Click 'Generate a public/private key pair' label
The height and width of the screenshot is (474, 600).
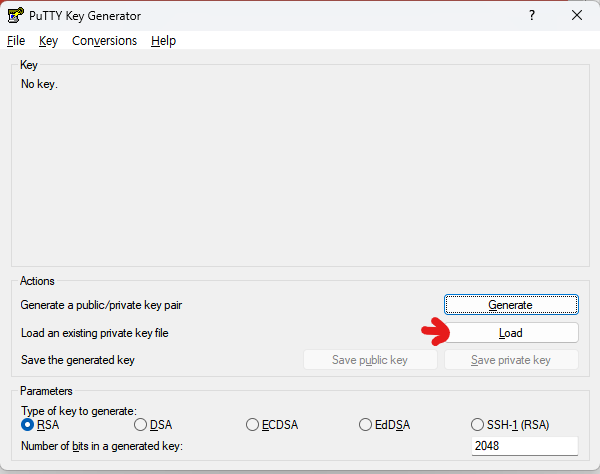coord(101,305)
